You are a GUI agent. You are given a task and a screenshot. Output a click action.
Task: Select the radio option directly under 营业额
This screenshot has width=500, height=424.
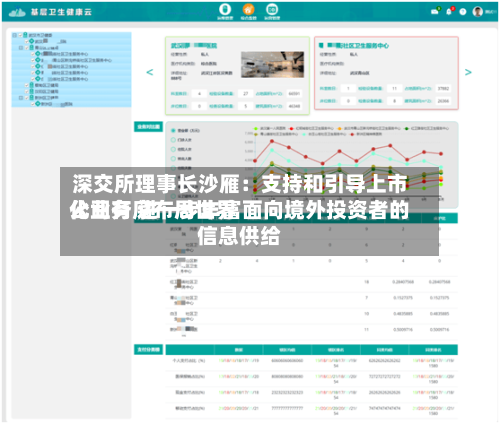173,140
